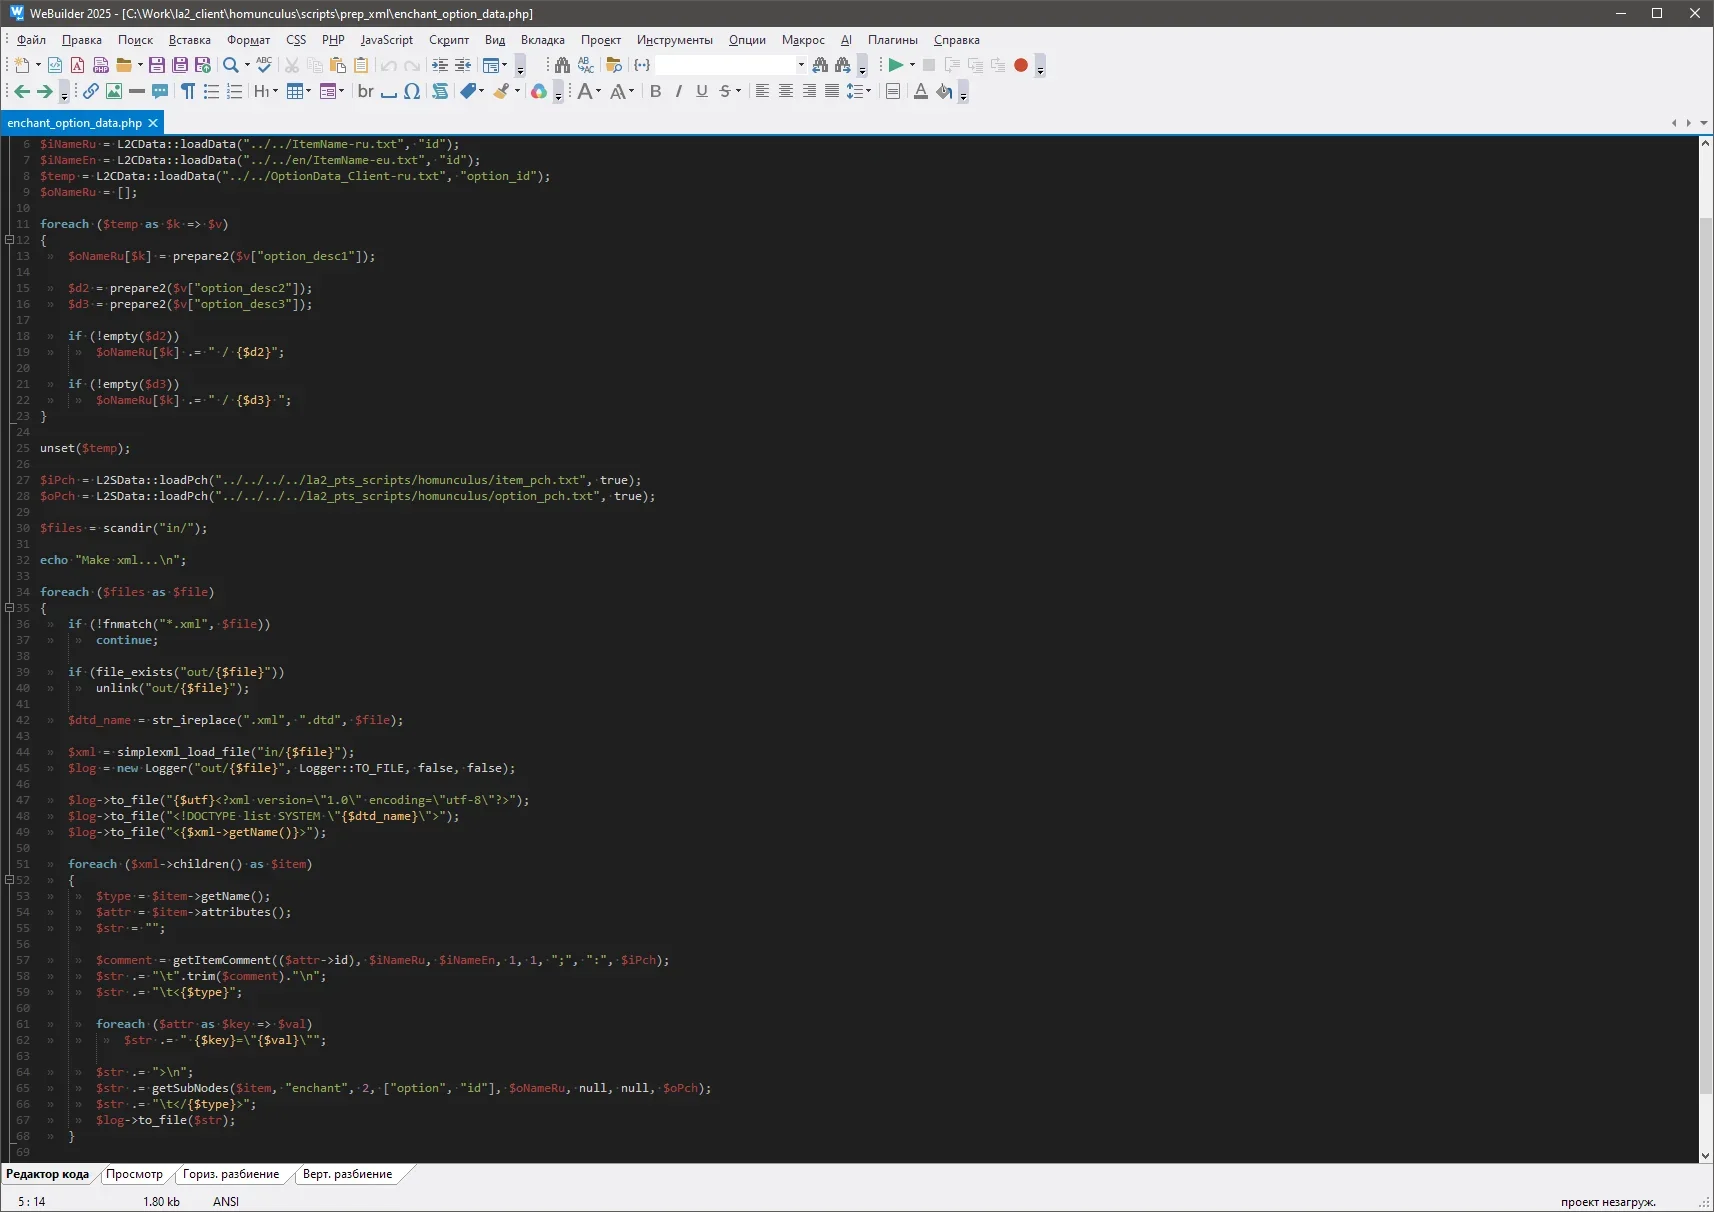1714x1212 pixels.
Task: Align text right
Action: pyautogui.click(x=809, y=92)
